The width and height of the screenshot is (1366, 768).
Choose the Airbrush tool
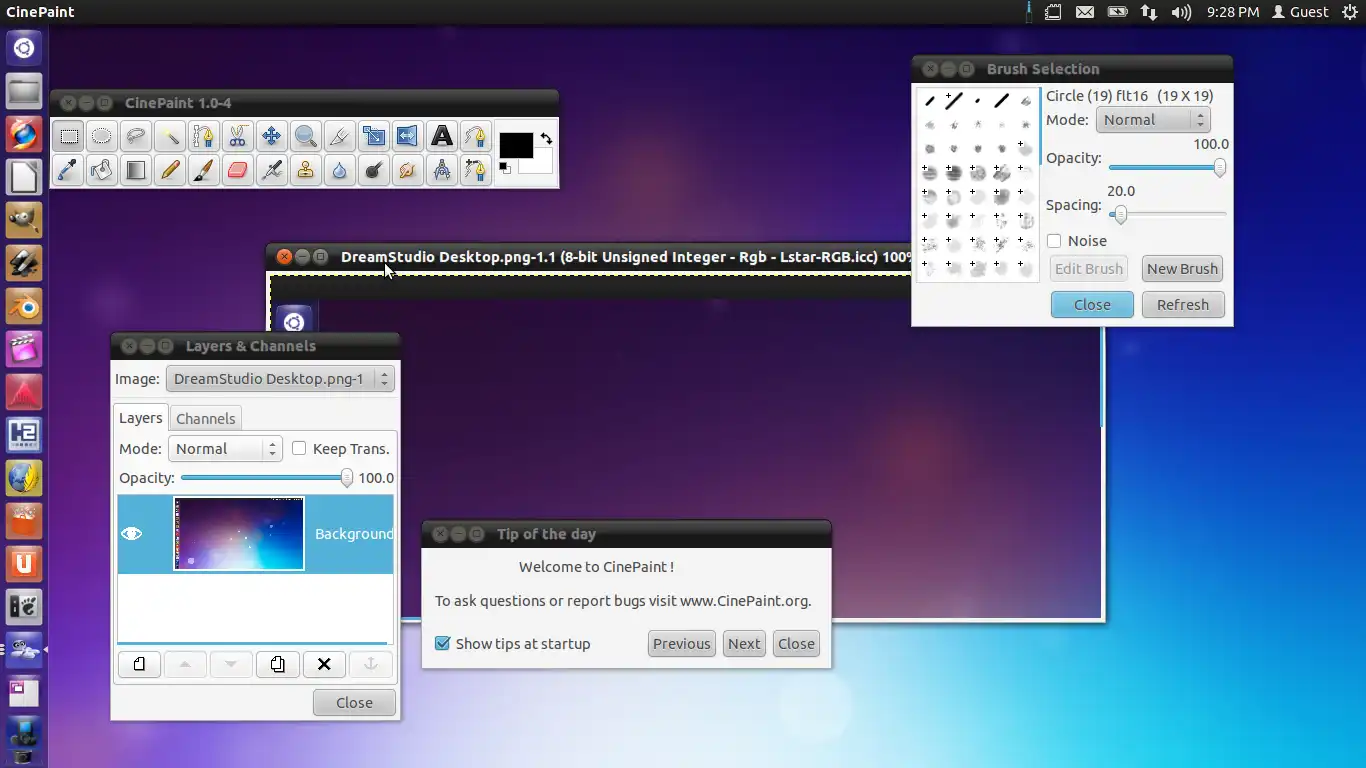[x=272, y=170]
